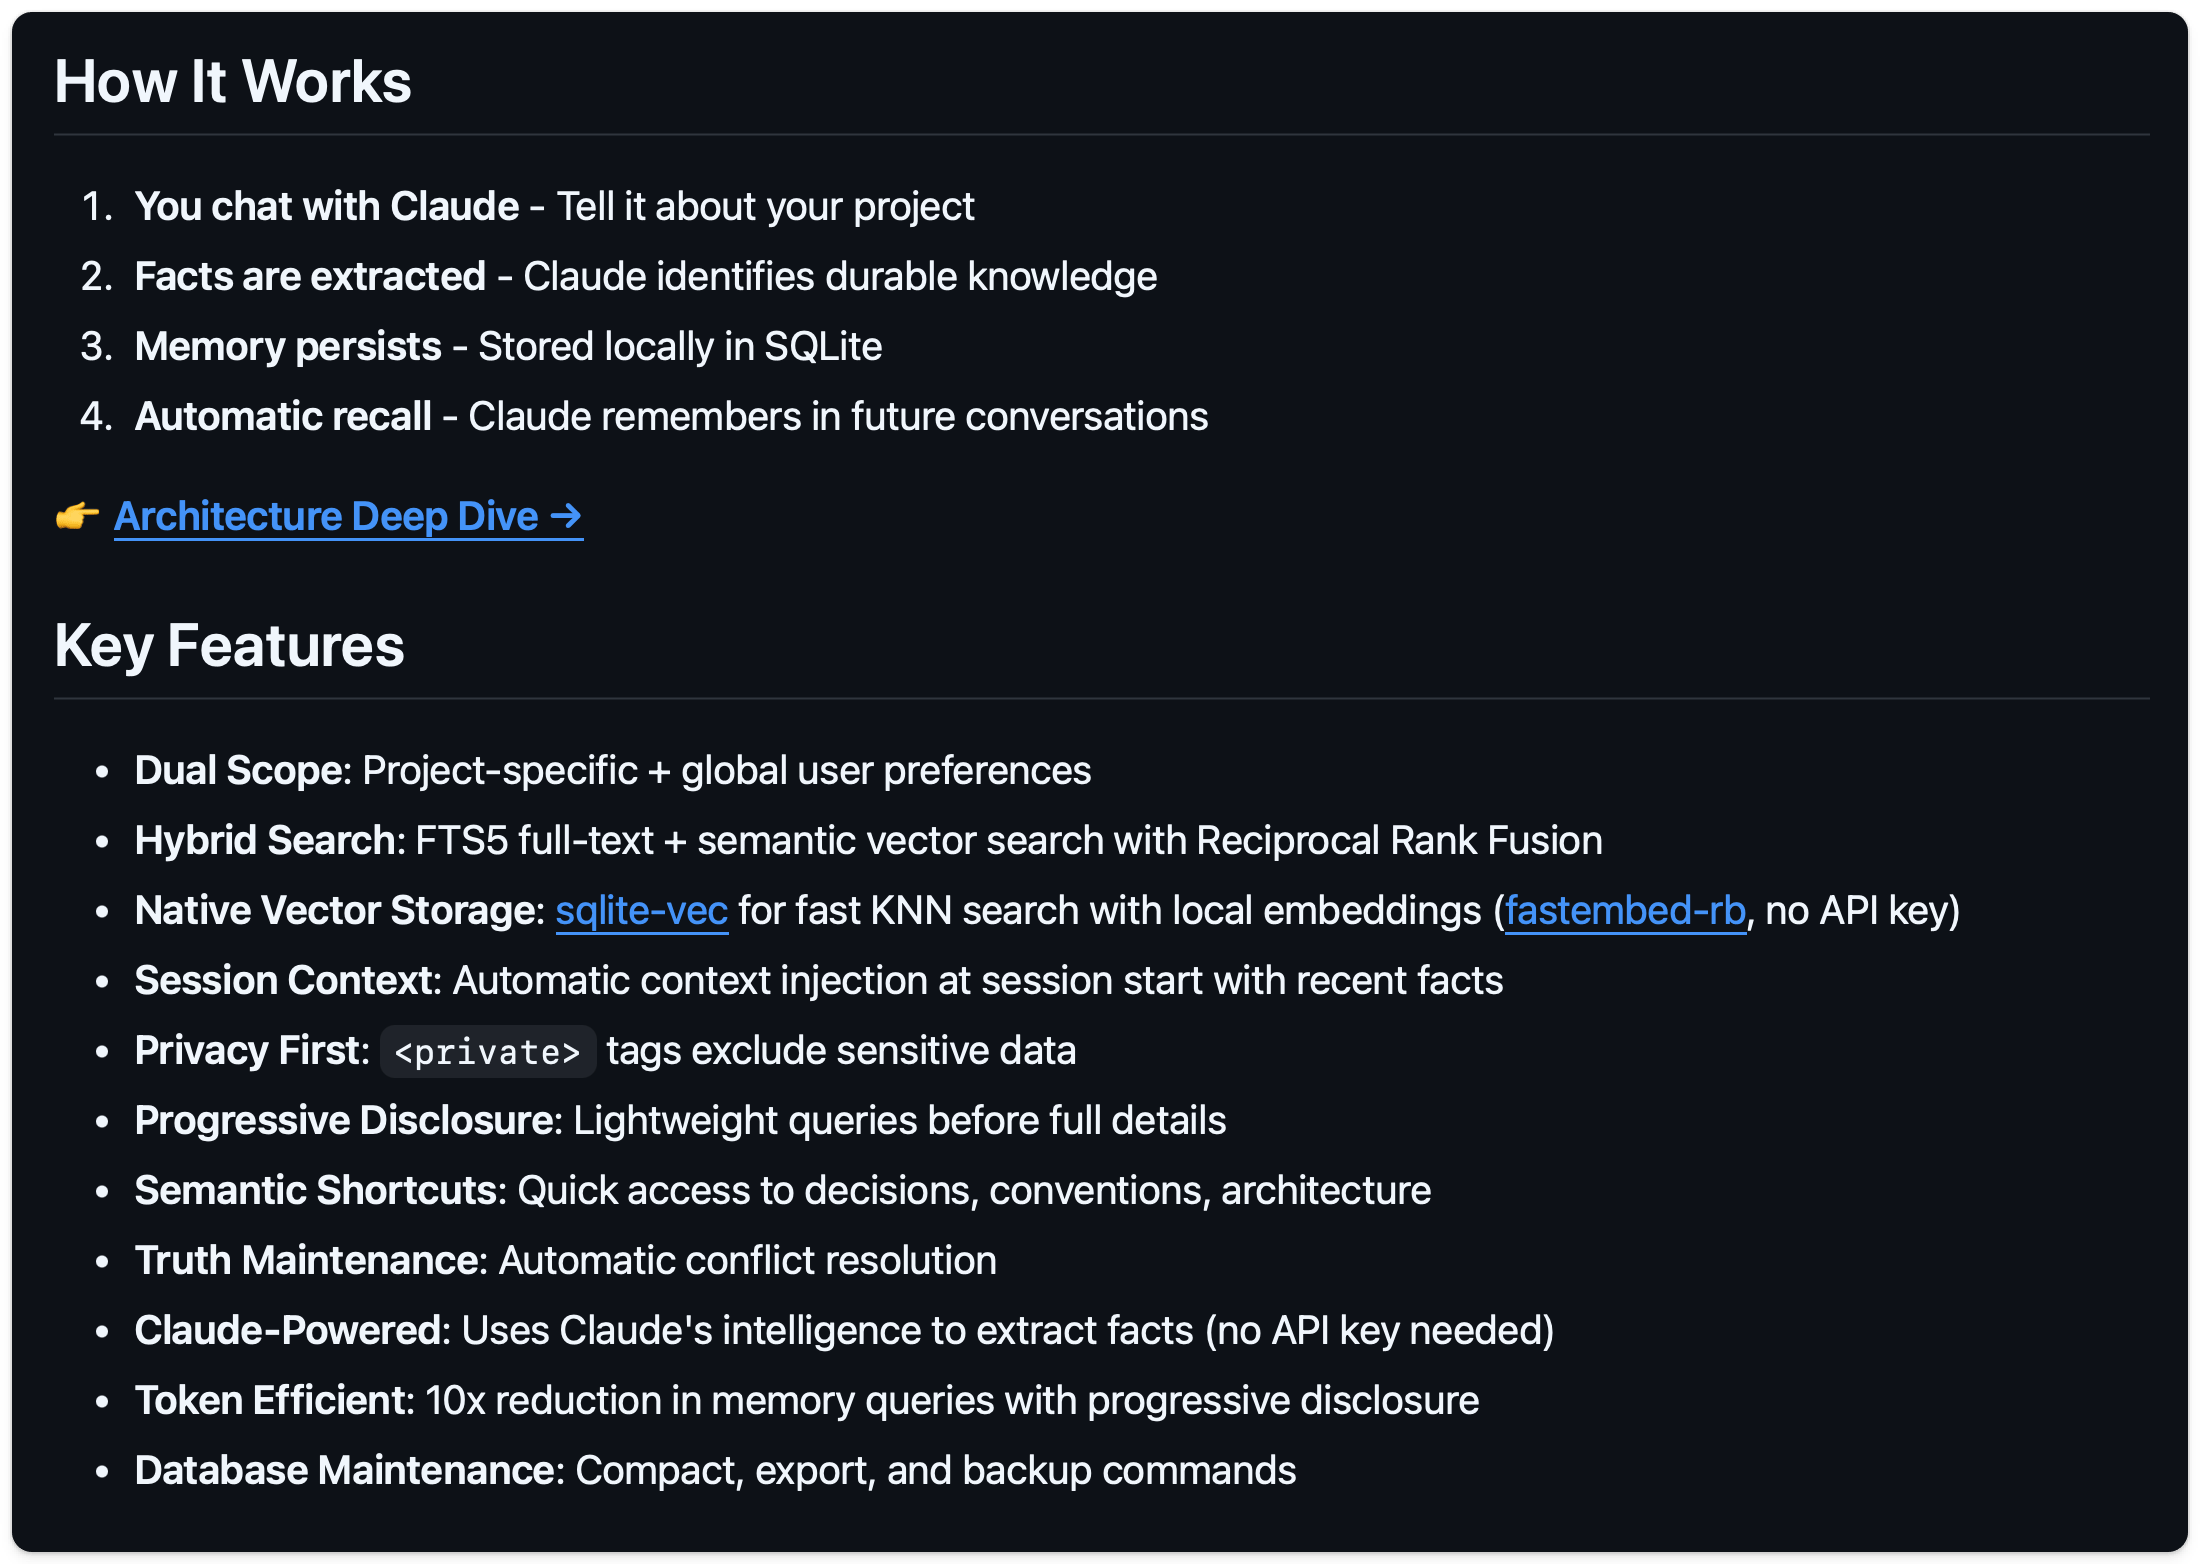This screenshot has height=1564, width=2200.
Task: Click the How It Works heading
Action: click(x=232, y=82)
